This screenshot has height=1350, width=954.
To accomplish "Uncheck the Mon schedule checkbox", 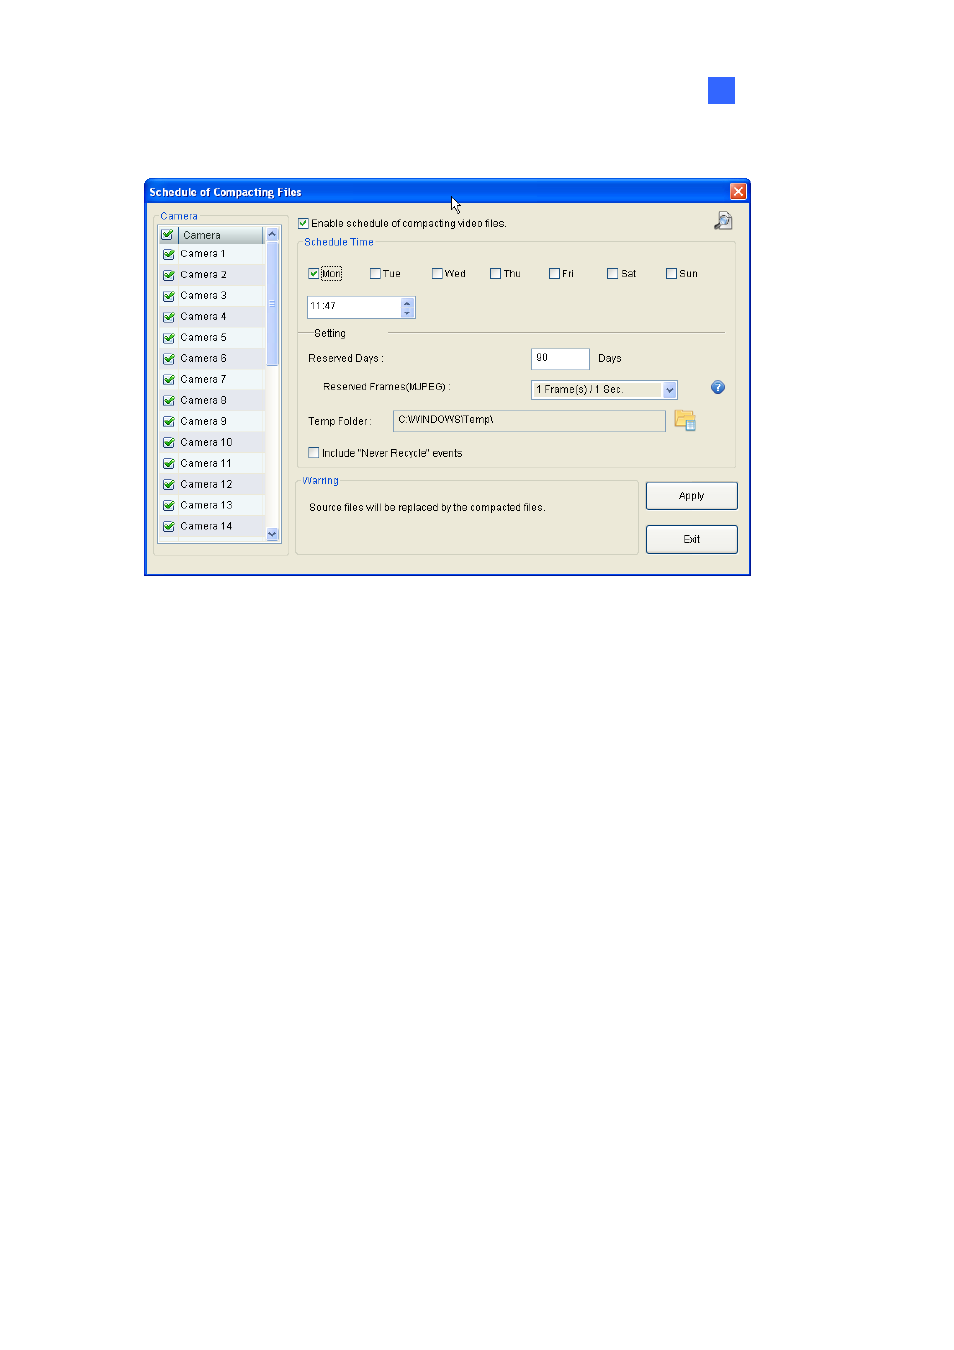I will (x=314, y=274).
